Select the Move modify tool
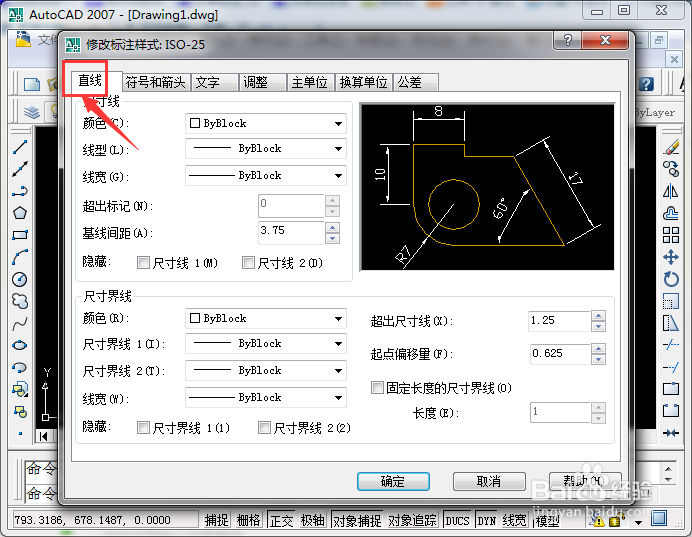 671,257
